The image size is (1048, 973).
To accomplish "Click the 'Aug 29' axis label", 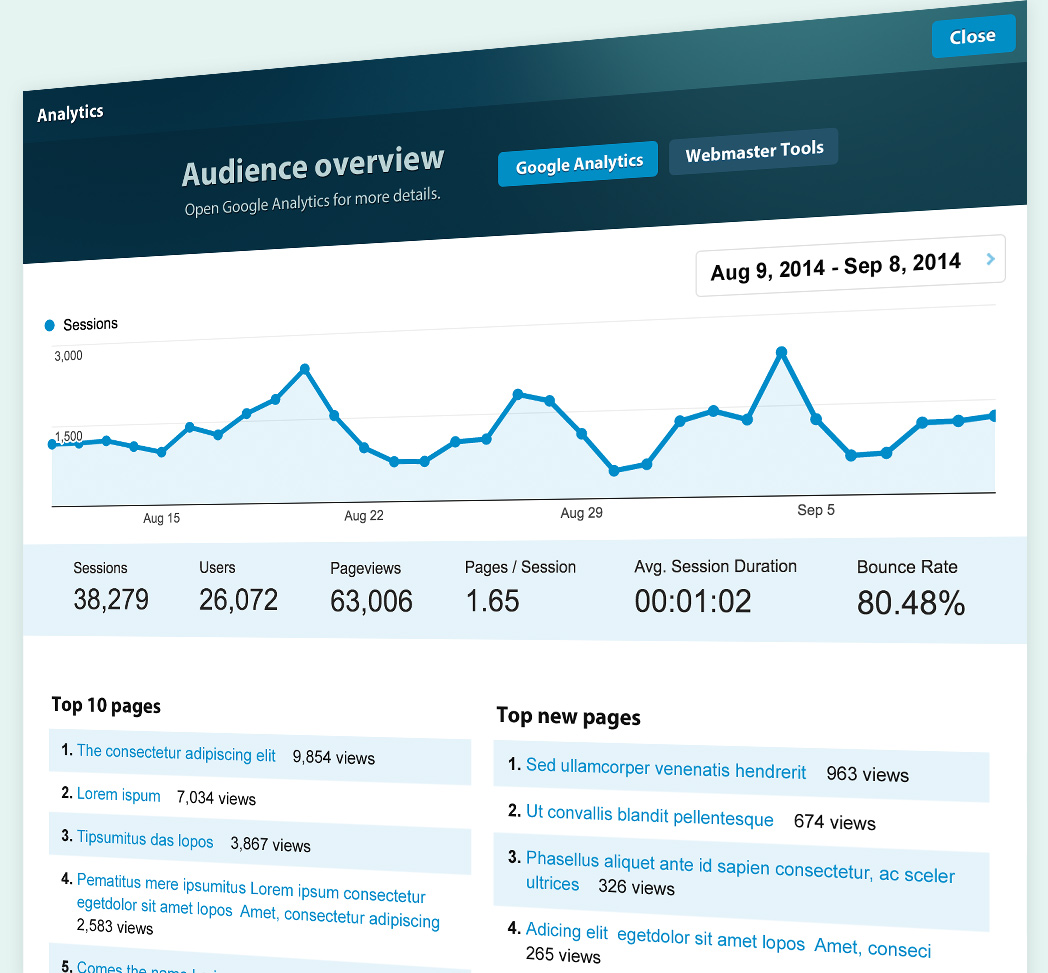I will 581,513.
